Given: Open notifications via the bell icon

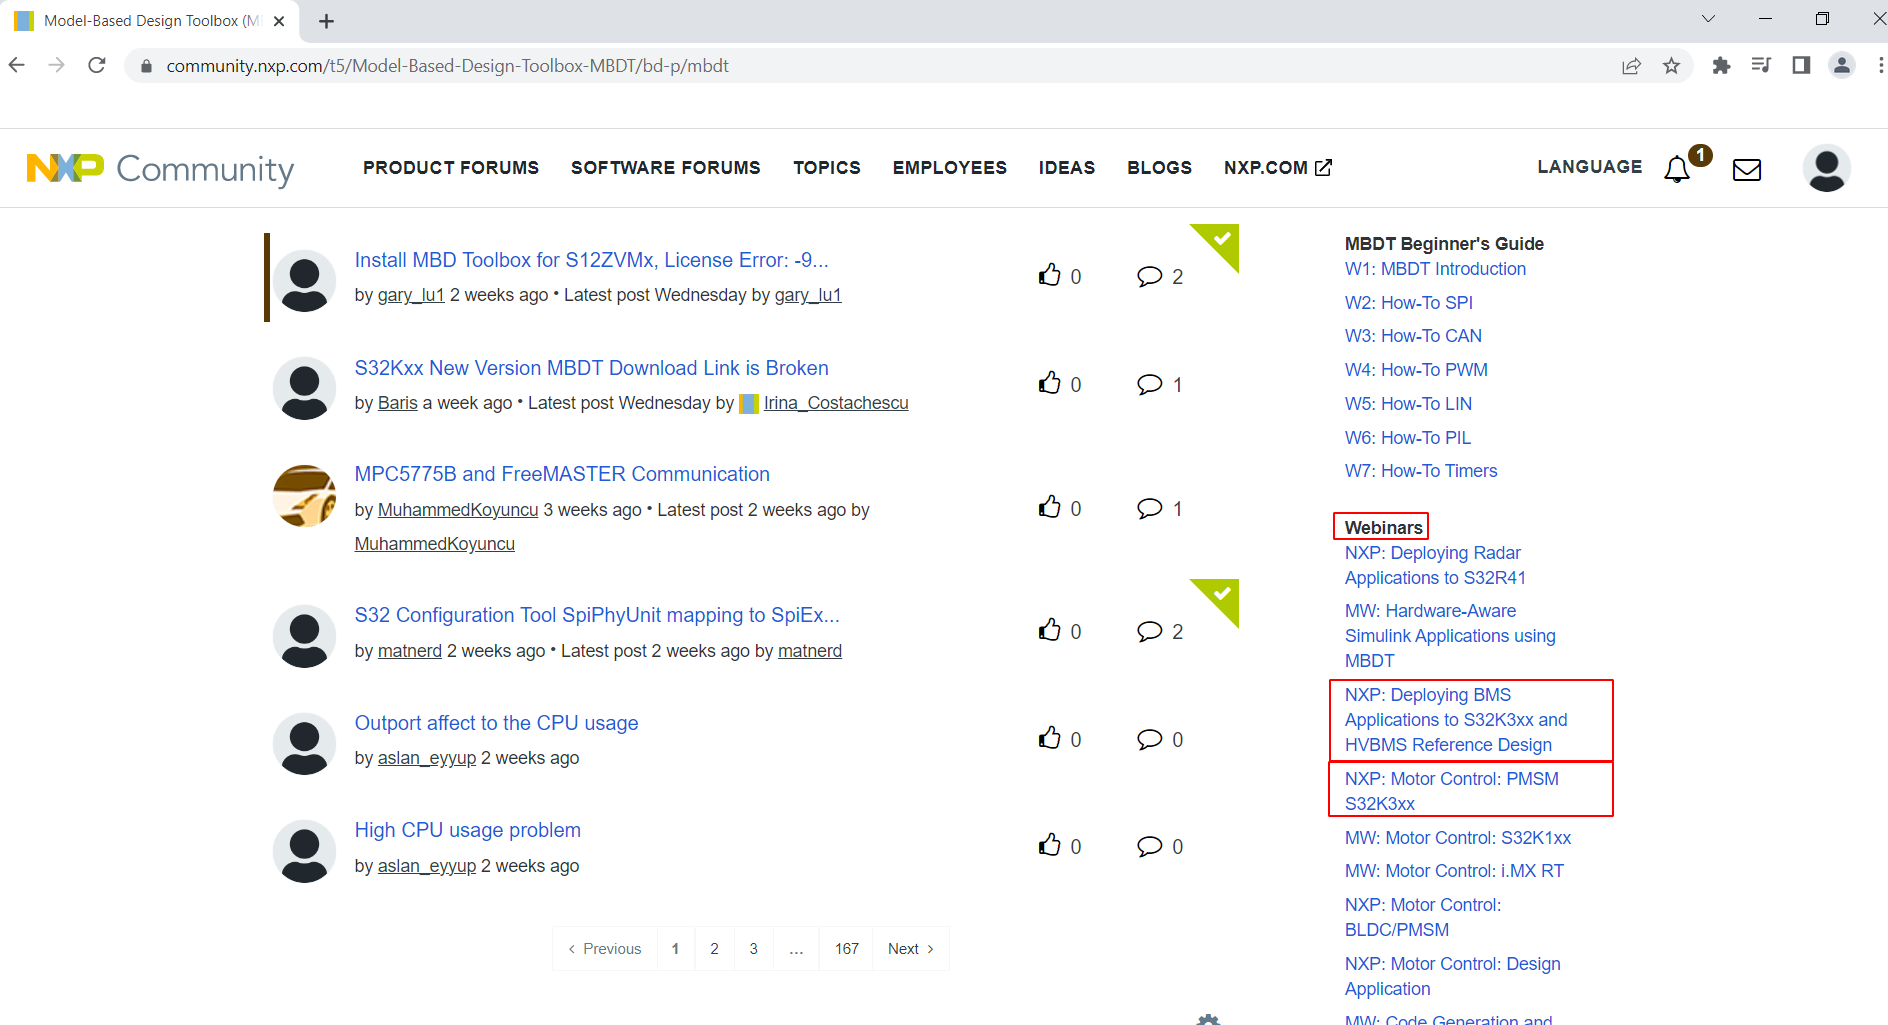Looking at the screenshot, I should pyautogui.click(x=1675, y=169).
